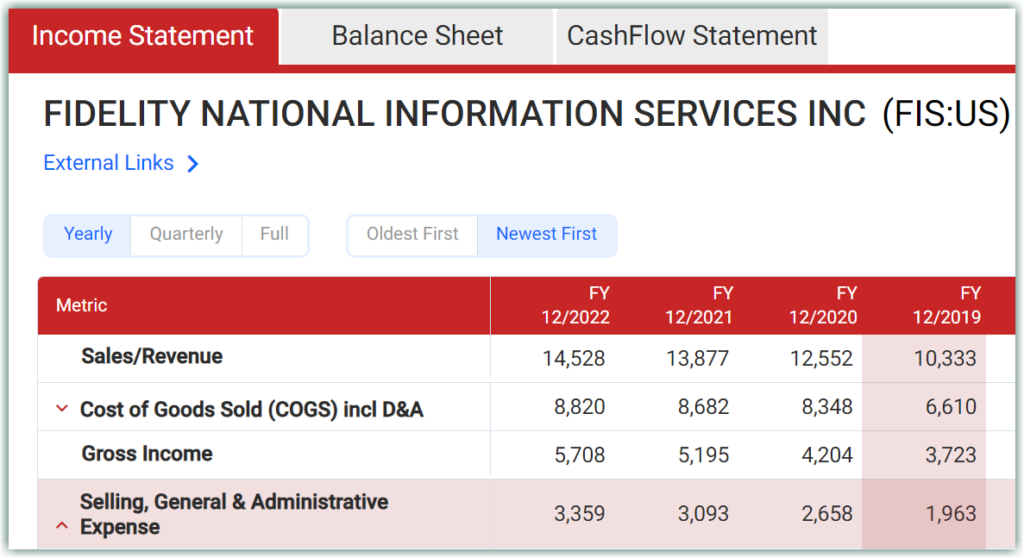The width and height of the screenshot is (1024, 558).
Task: Click Gross Income value 4,204
Action: point(827,455)
